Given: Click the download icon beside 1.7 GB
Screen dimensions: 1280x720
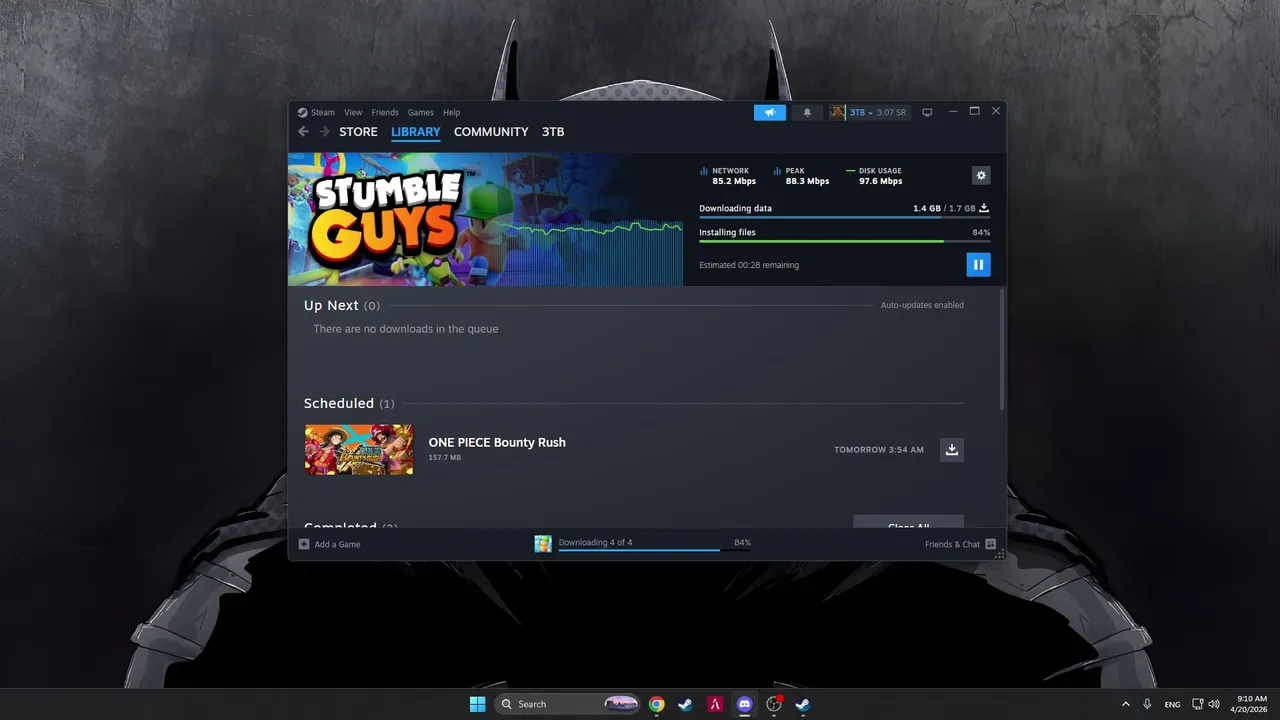Looking at the screenshot, I should tap(984, 208).
